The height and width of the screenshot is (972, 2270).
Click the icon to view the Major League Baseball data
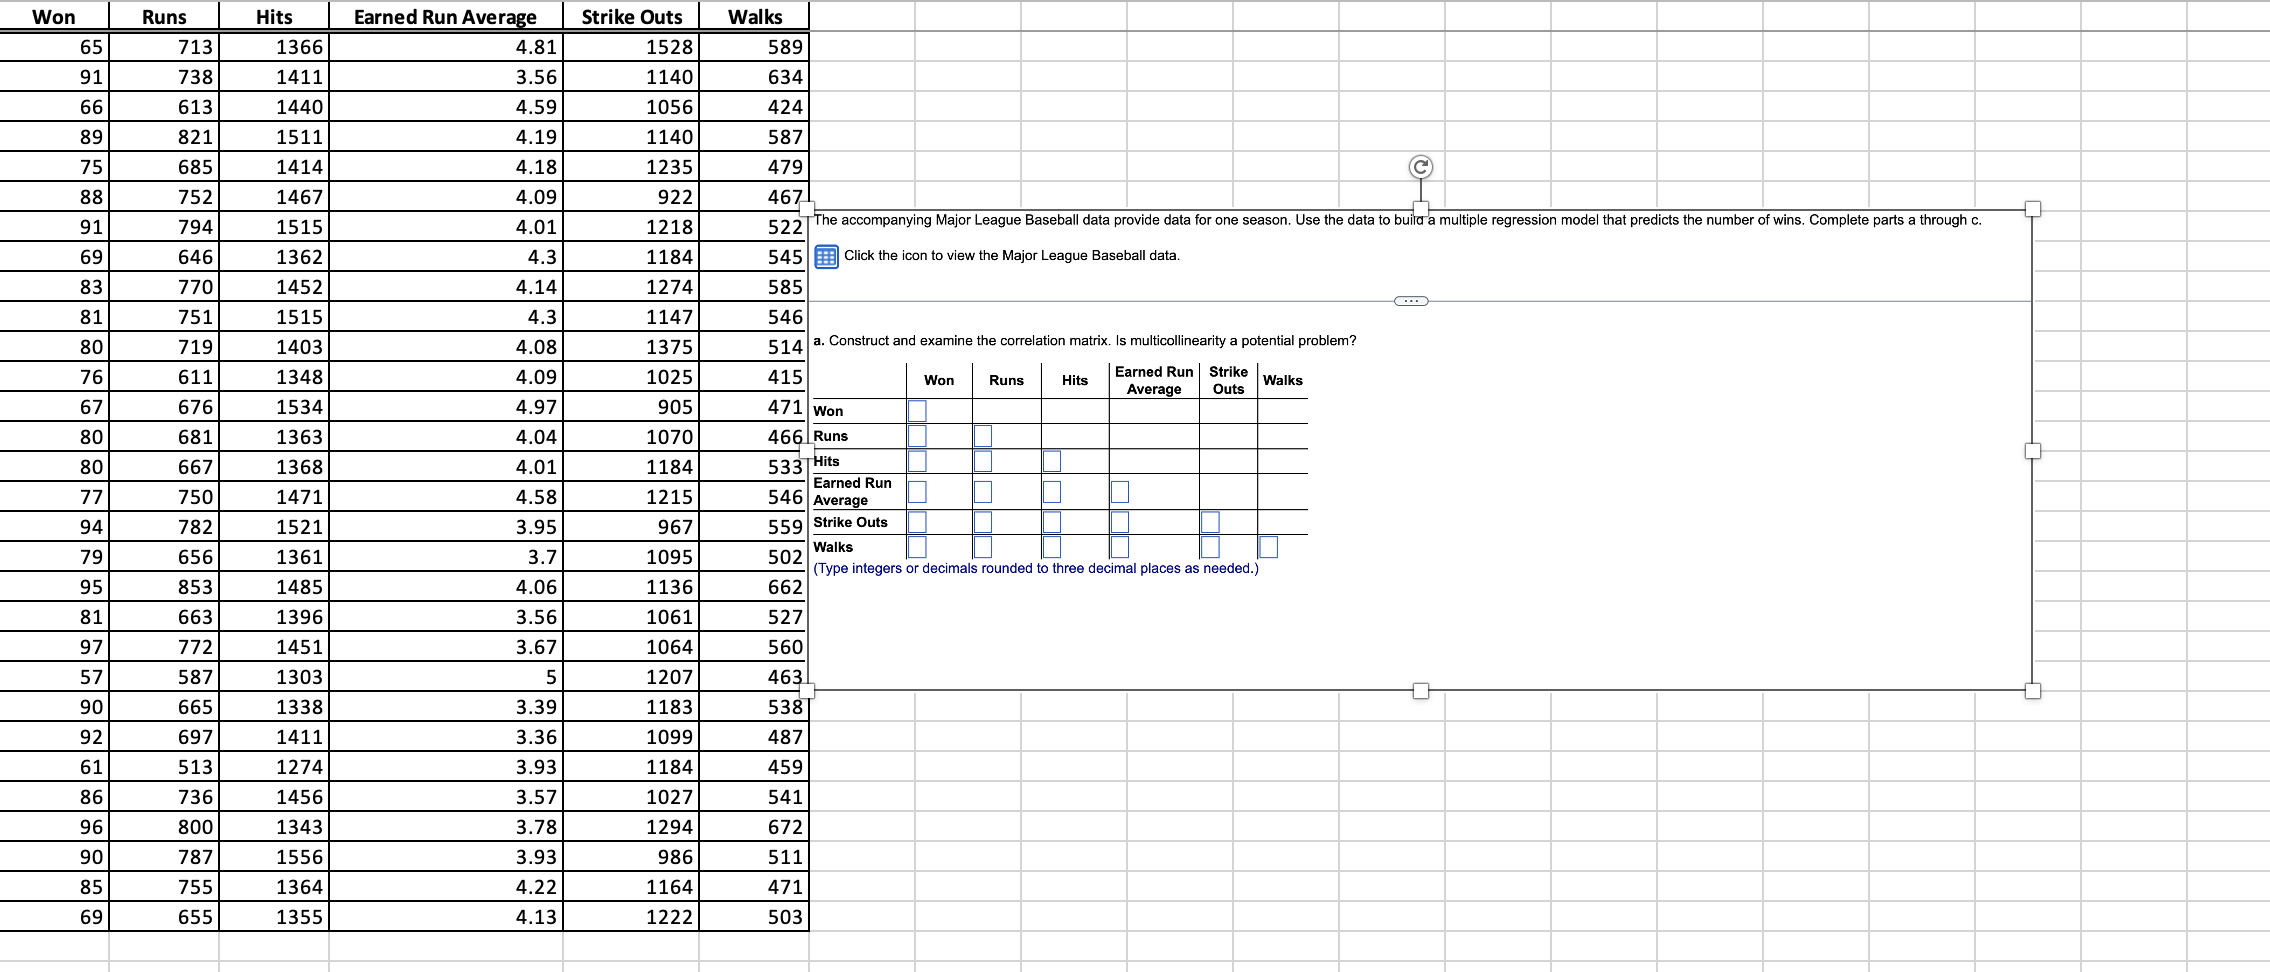click(x=826, y=256)
